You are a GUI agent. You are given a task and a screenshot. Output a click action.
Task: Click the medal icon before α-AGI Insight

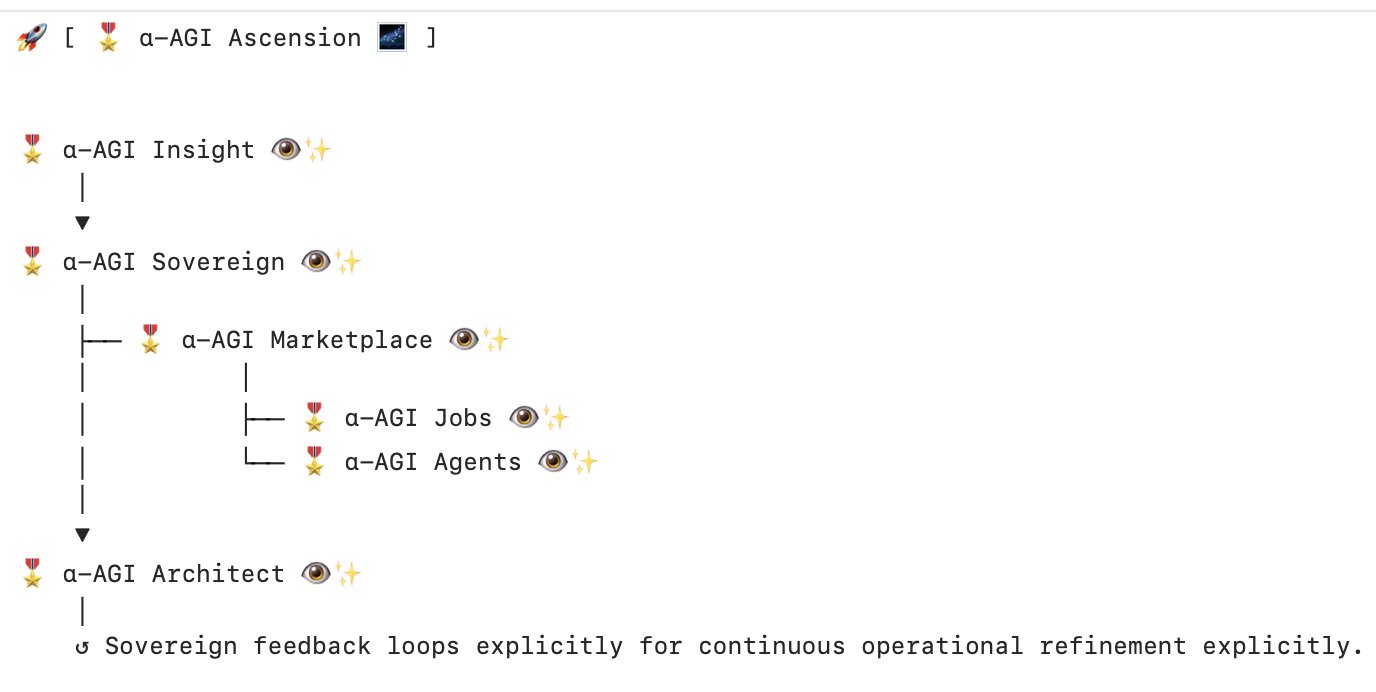32,150
